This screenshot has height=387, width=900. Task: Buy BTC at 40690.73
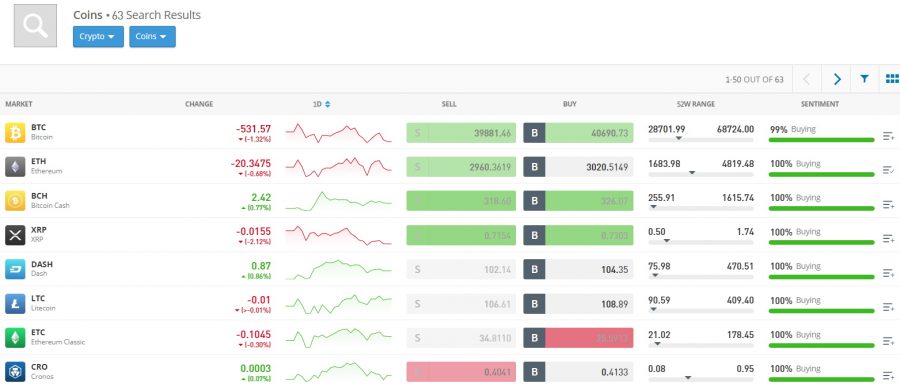[578, 133]
